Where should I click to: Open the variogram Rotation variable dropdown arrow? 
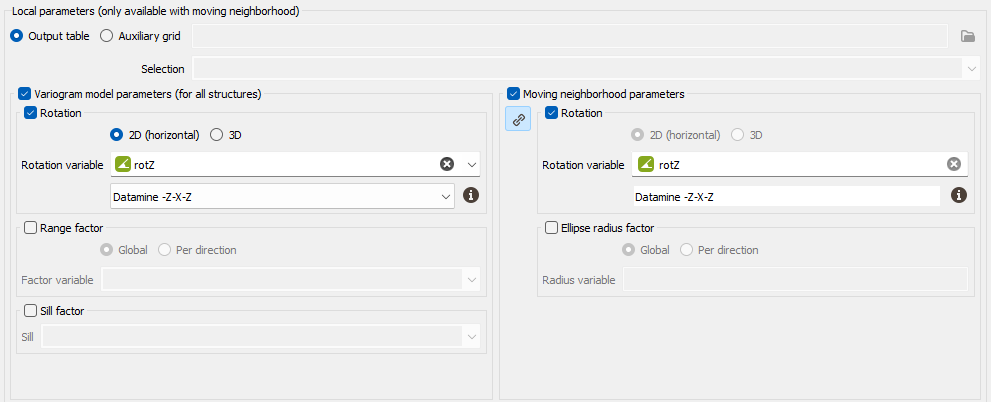point(471,164)
